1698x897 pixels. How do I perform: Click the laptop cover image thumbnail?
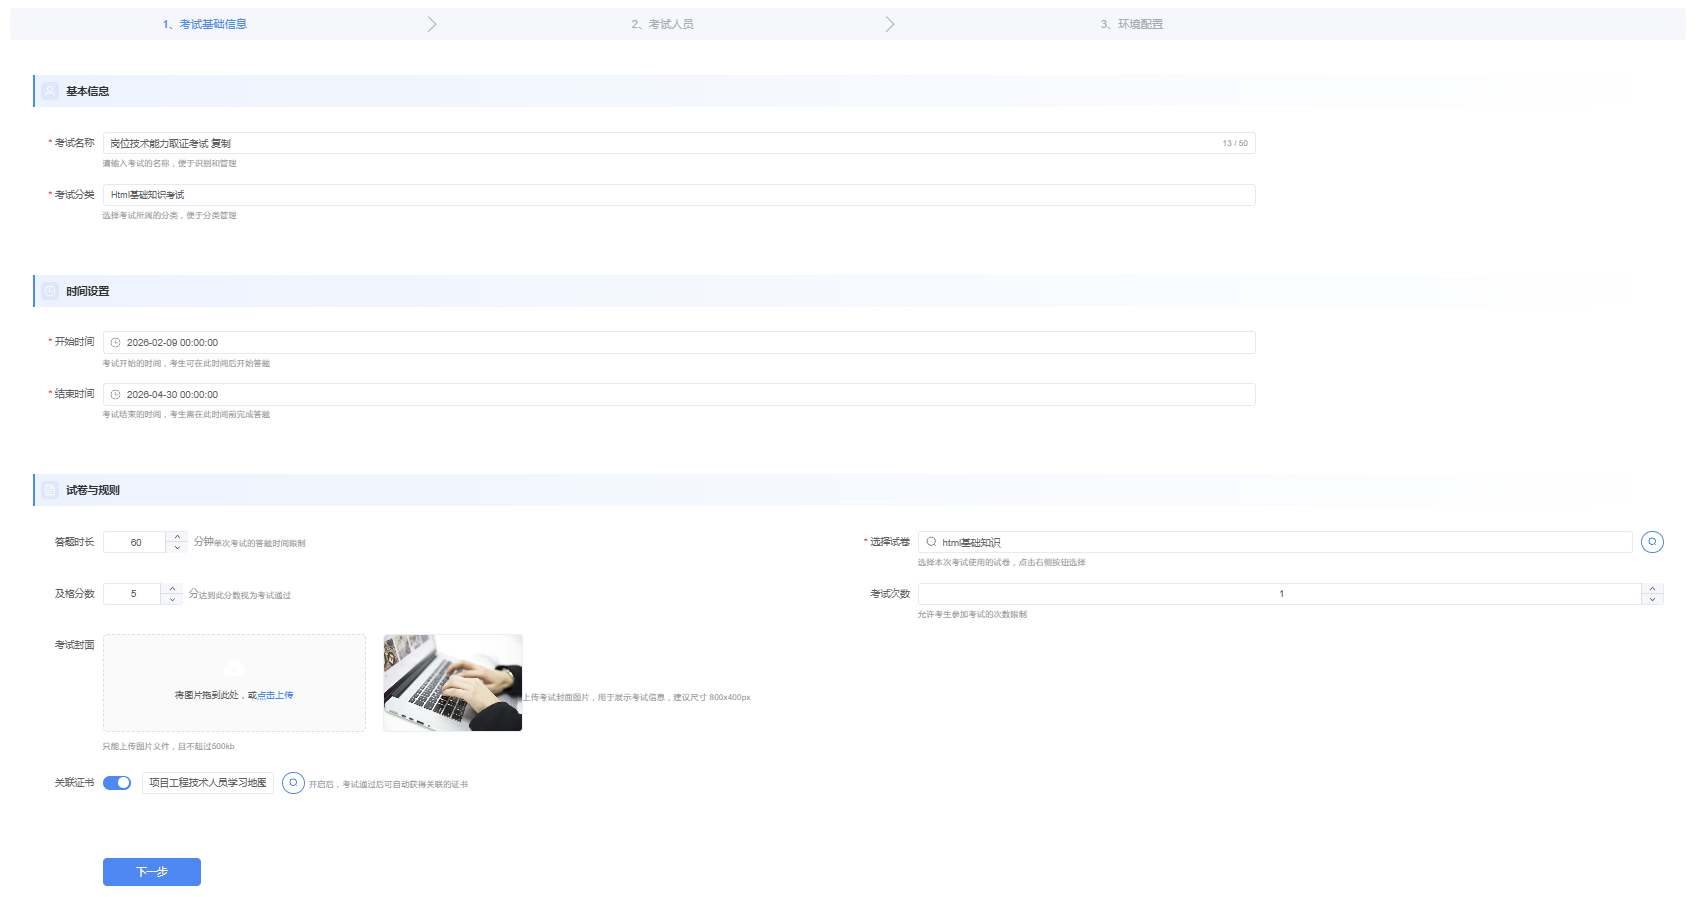[x=452, y=683]
